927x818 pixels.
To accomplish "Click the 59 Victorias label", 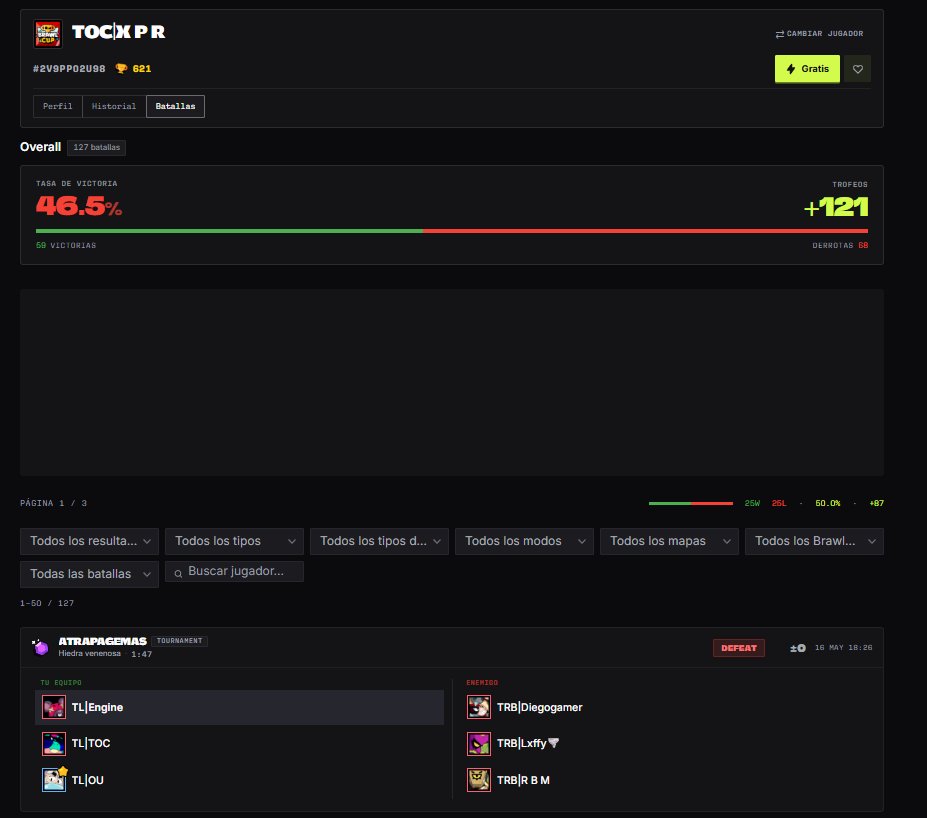I will pyautogui.click(x=66, y=245).
